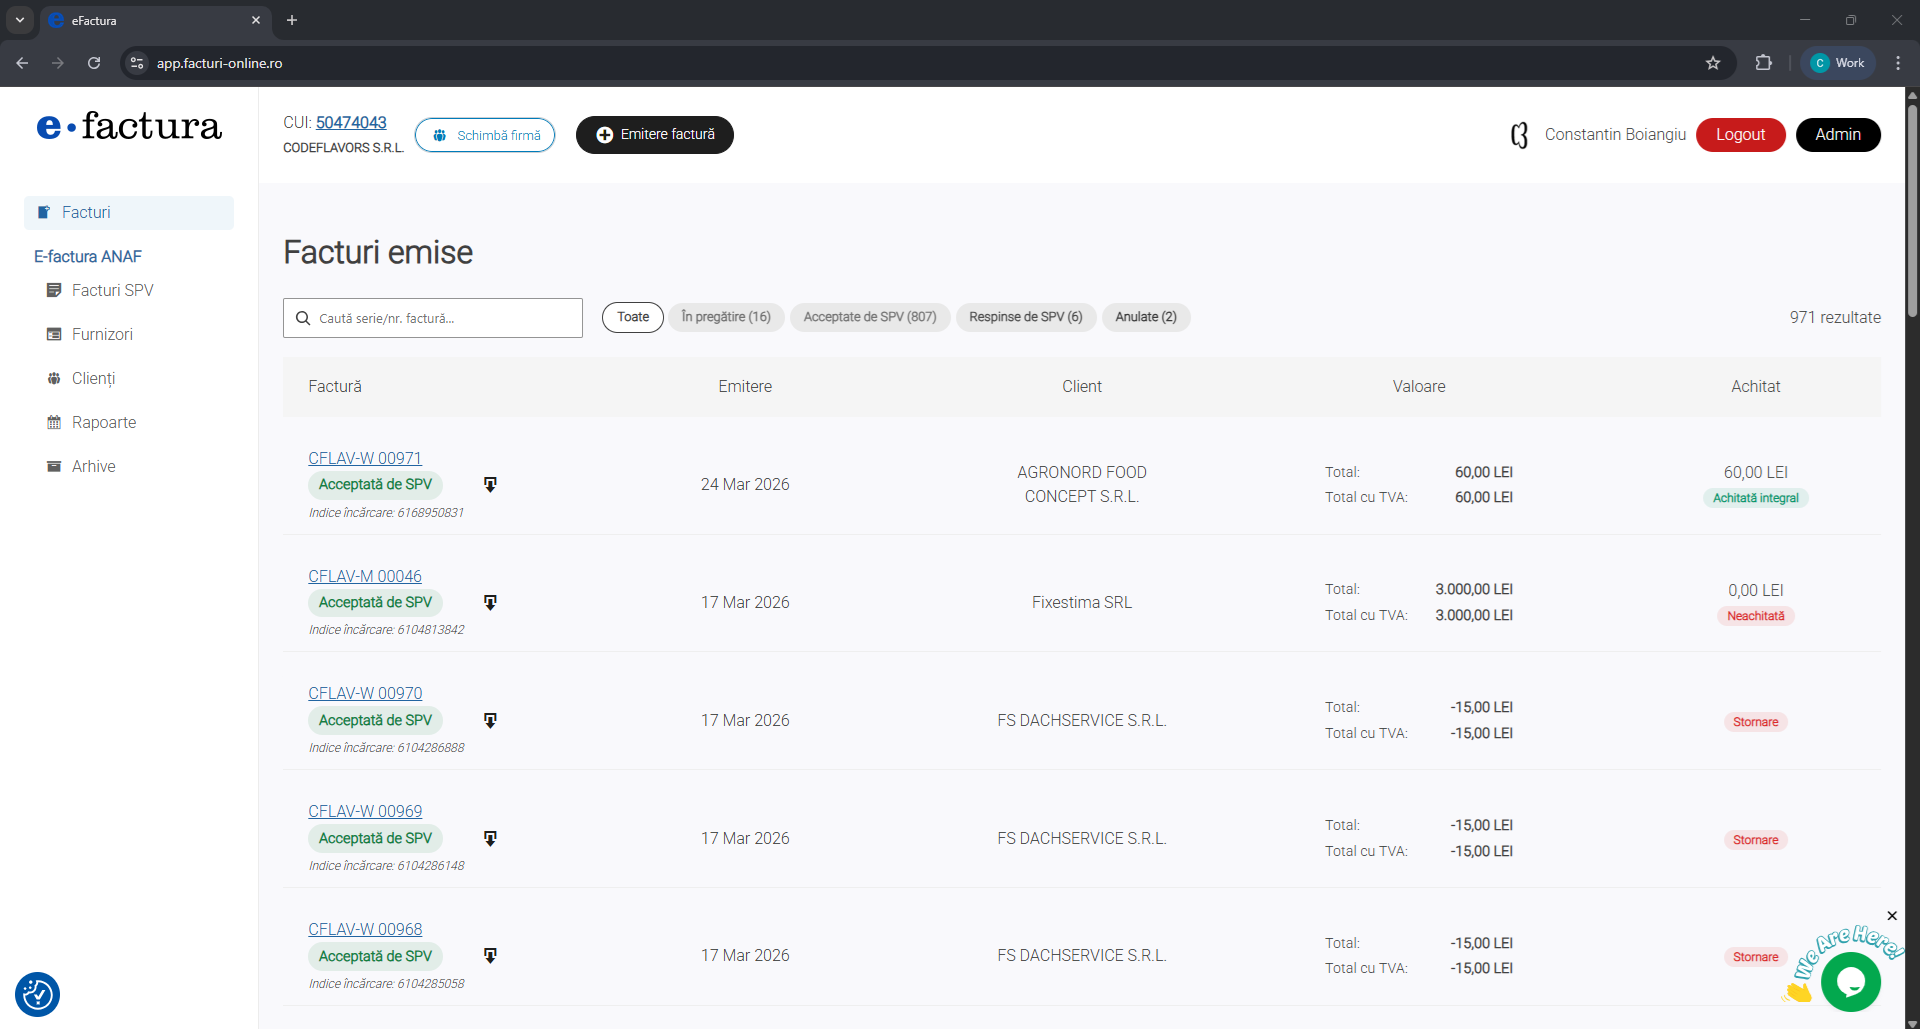Open invoice link CFLAV-W 00970
Screen dimensions: 1920x1029
click(x=365, y=693)
